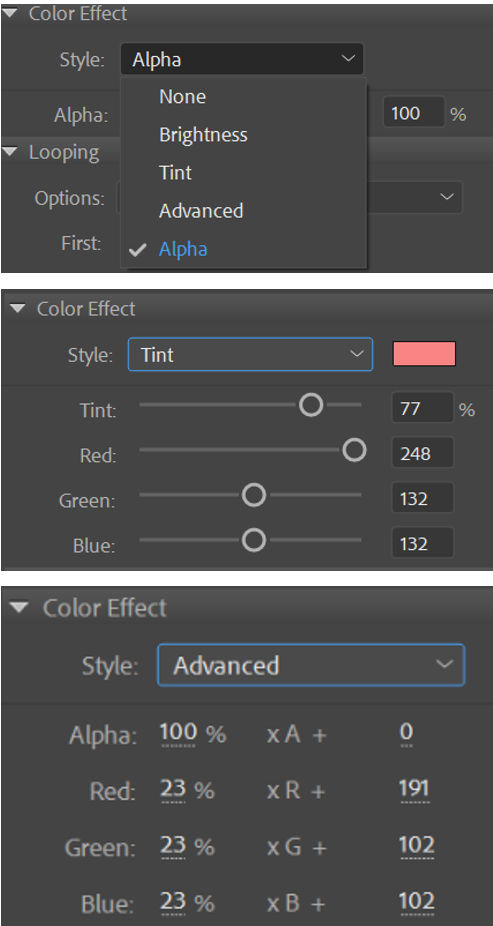
Task: Click the Alpha percentage field showing 100
Action: 413,113
